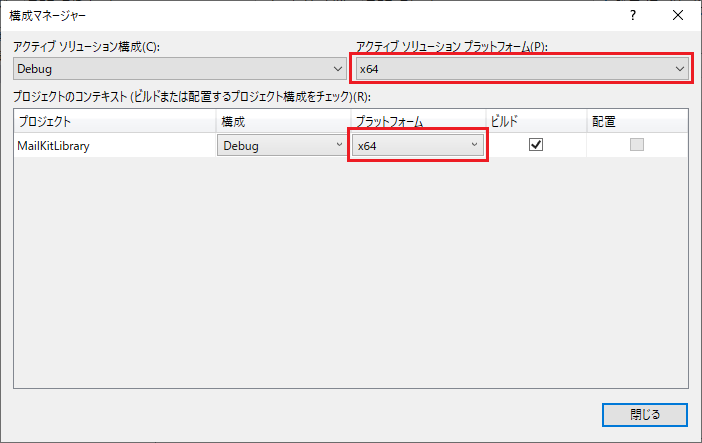Click the プラットフォーム column header
Screen dimensions: 702x443
[x=419, y=121]
